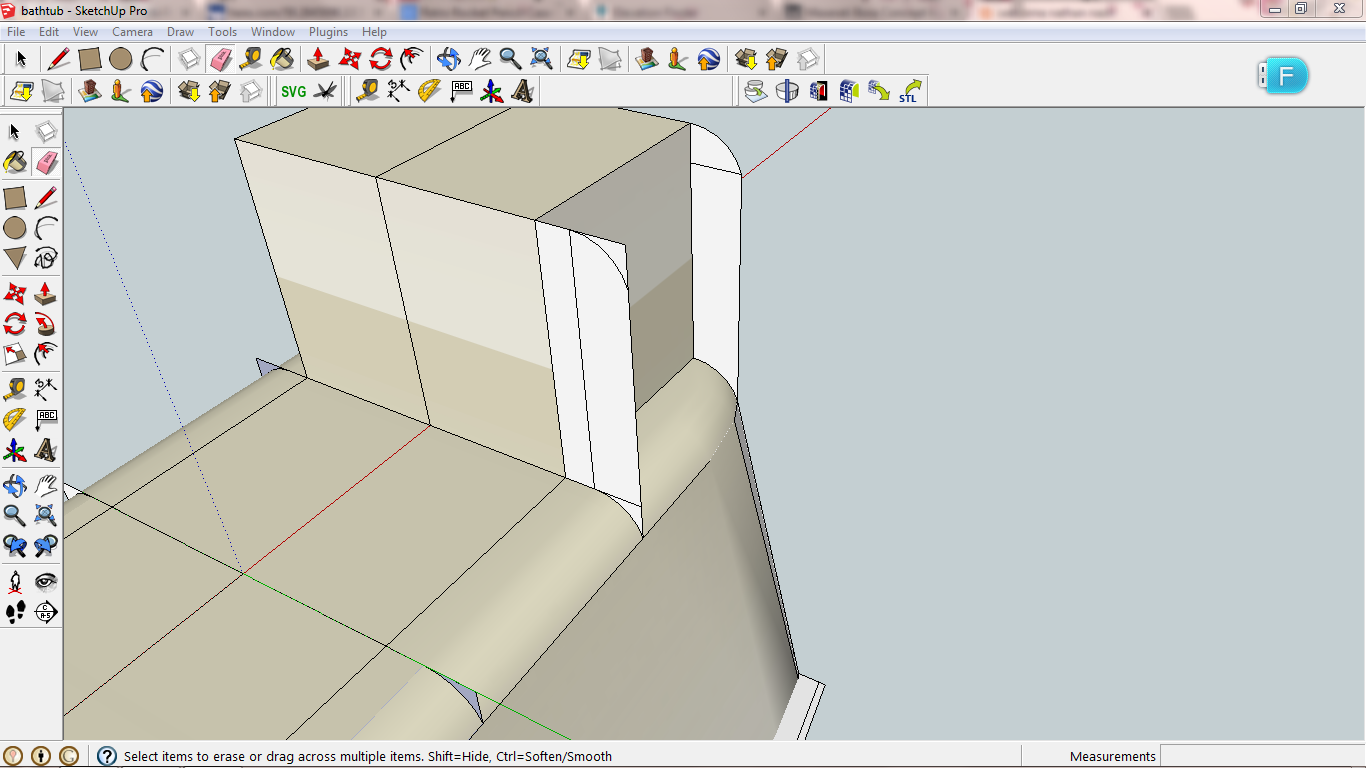
Task: Select the Axes tool in second toolbar row
Action: (491, 91)
